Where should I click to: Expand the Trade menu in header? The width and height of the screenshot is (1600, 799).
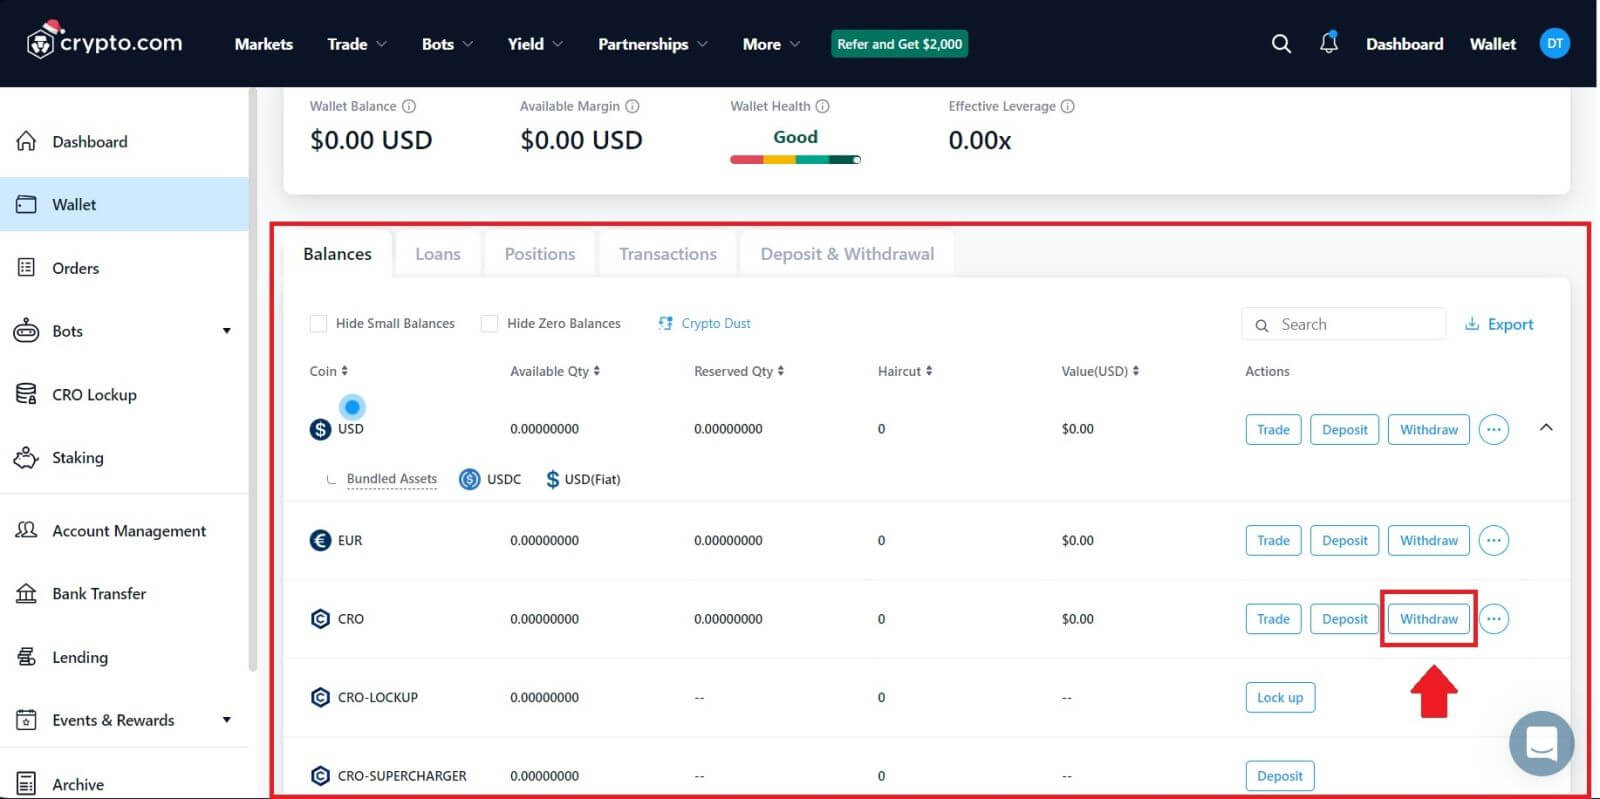click(x=356, y=44)
